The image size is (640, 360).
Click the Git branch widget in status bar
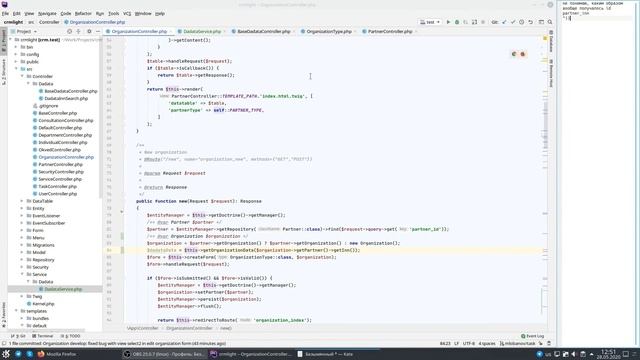tap(518, 344)
